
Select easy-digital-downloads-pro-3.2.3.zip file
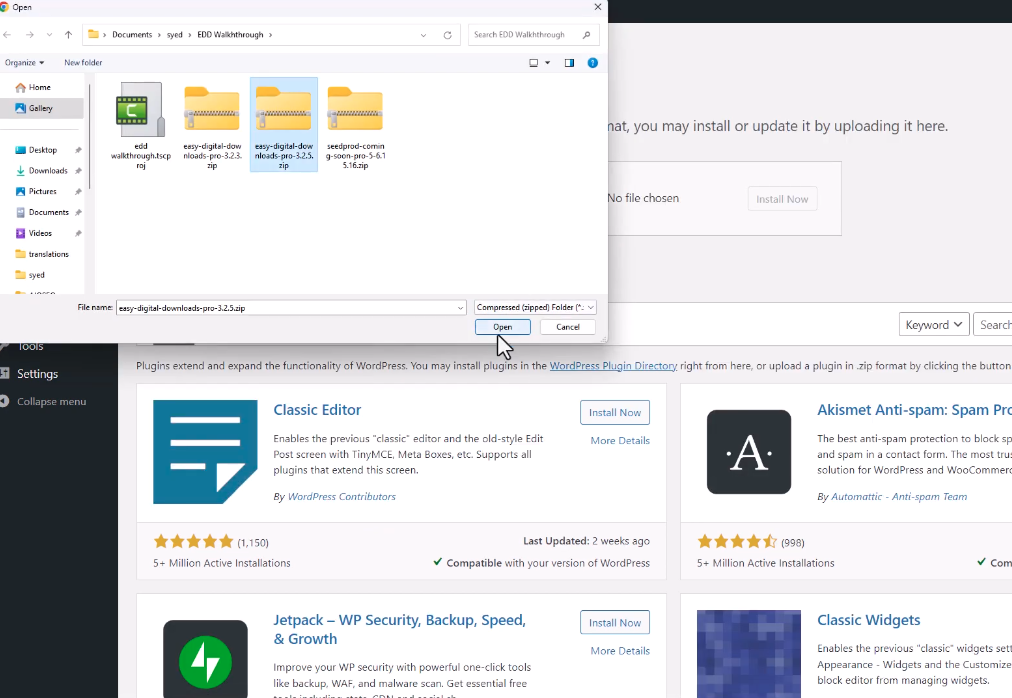(x=212, y=110)
